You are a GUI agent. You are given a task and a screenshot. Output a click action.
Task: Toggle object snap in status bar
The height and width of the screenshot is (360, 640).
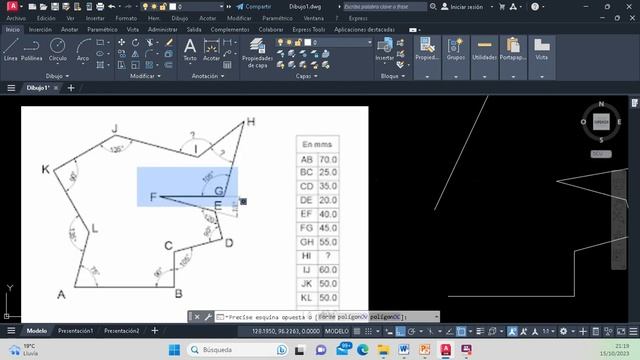[461, 331]
